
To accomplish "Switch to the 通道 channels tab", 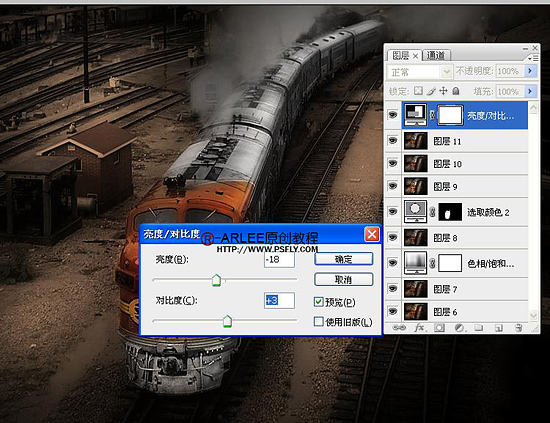I will (436, 55).
